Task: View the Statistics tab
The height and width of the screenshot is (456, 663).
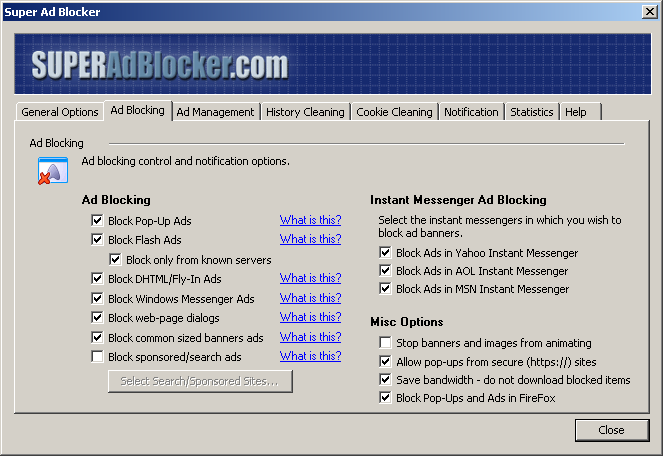Action: [x=531, y=112]
